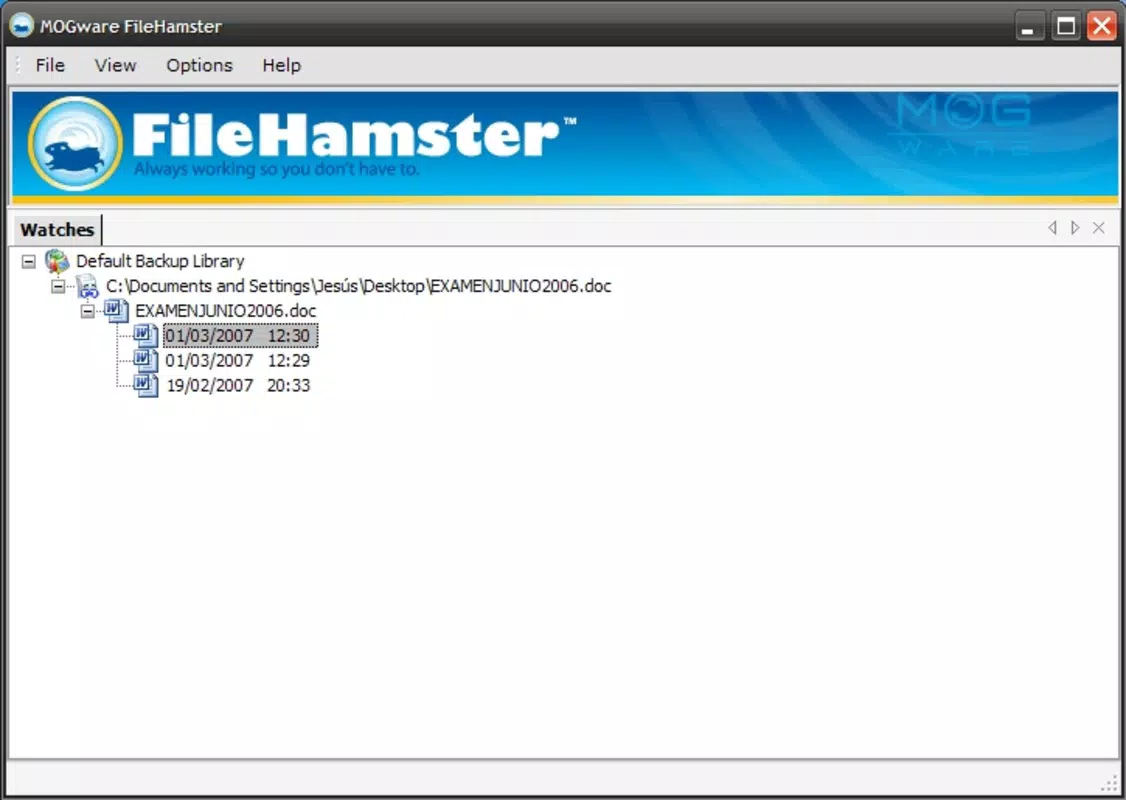The image size is (1126, 800).
Task: Click the menu bar grip handle
Action: (x=19, y=65)
